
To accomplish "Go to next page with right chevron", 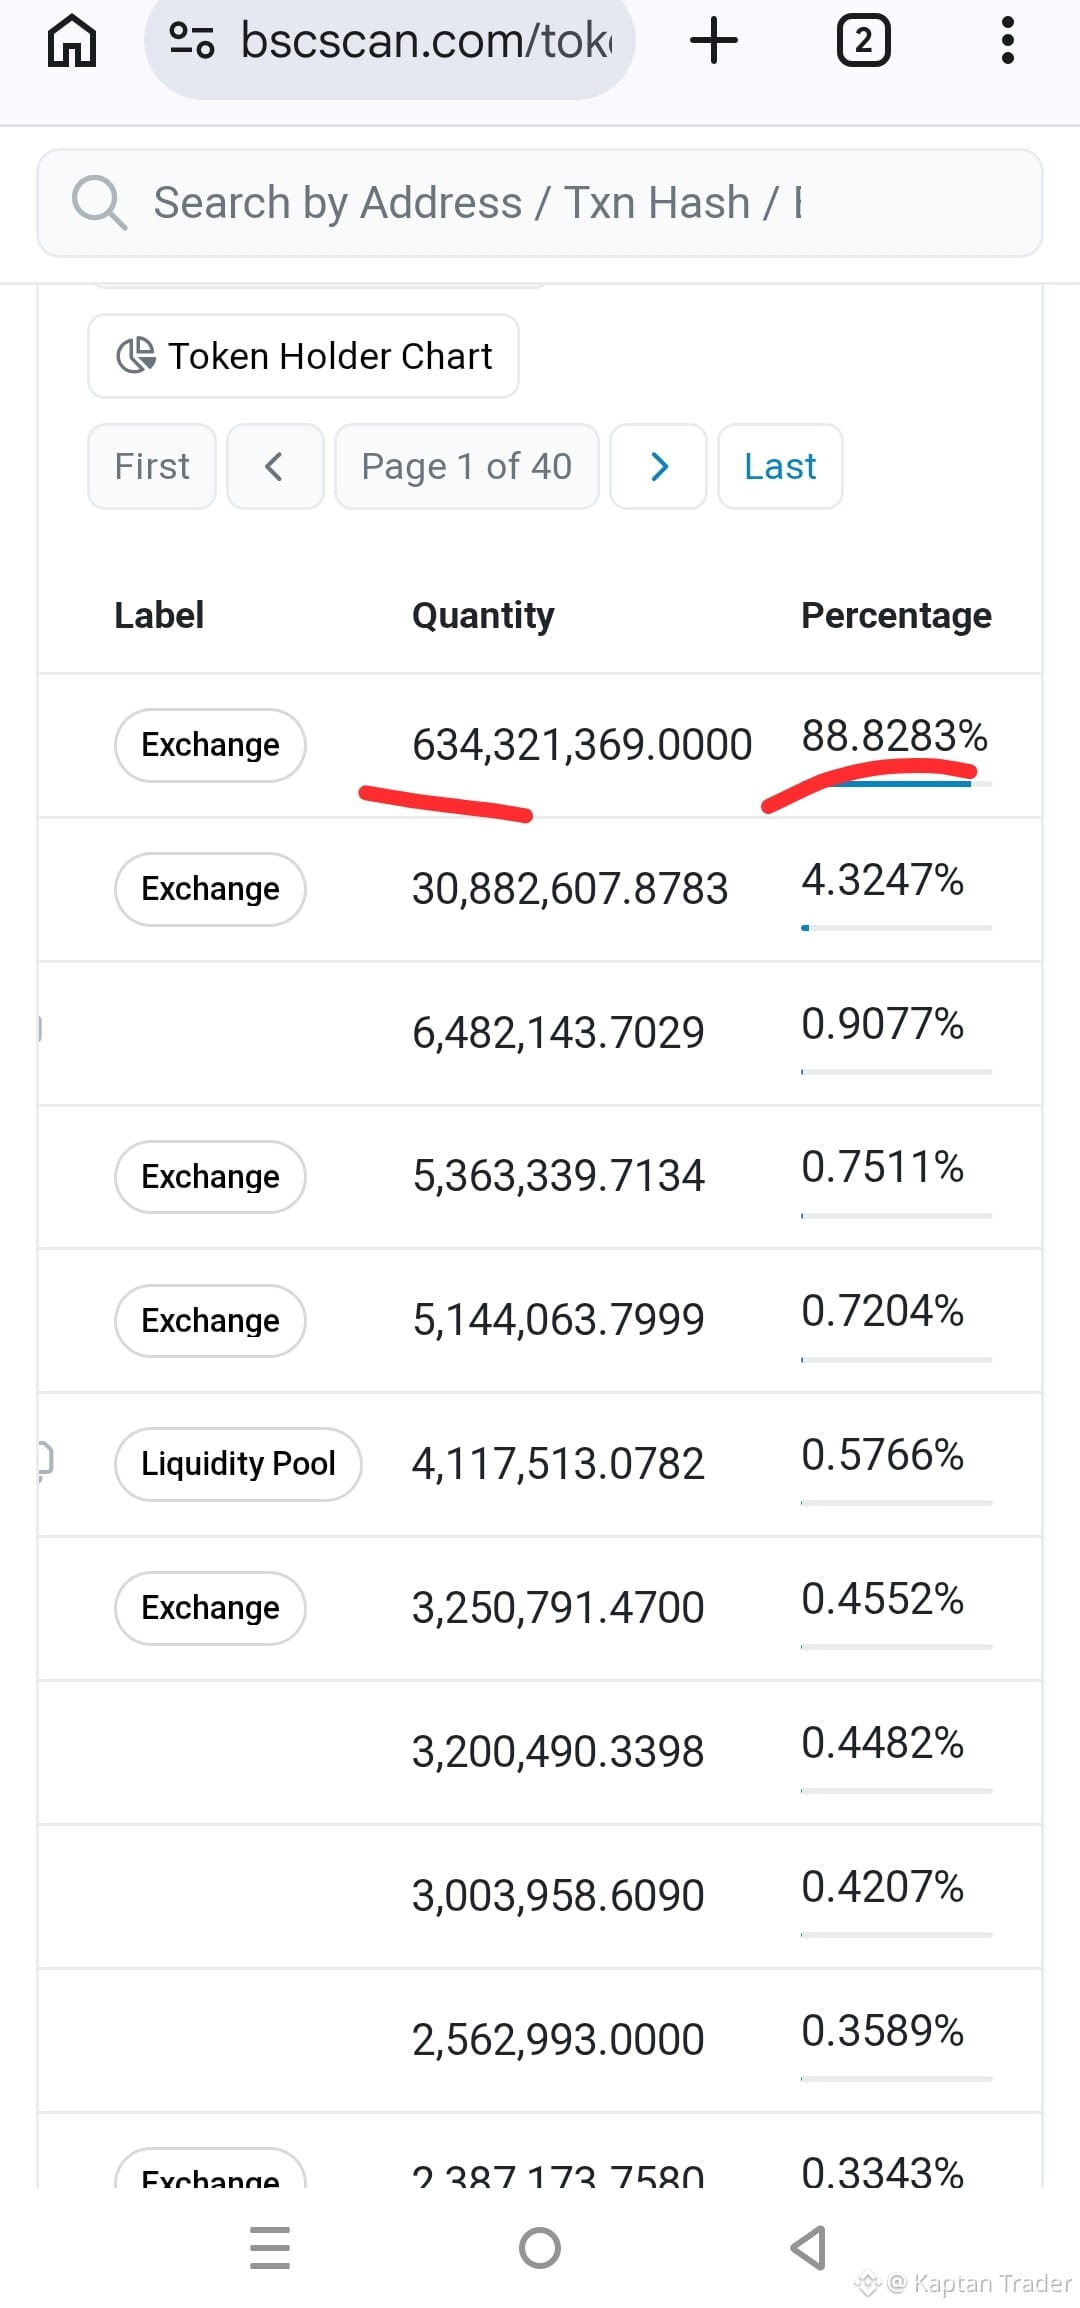I will 658,466.
